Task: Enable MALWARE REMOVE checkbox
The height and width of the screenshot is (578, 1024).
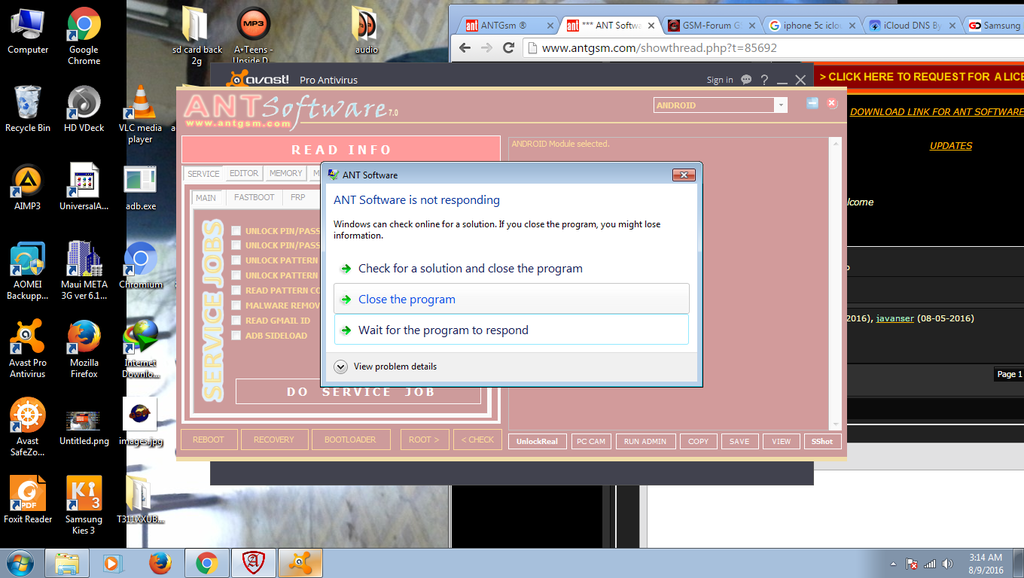Action: [x=236, y=305]
